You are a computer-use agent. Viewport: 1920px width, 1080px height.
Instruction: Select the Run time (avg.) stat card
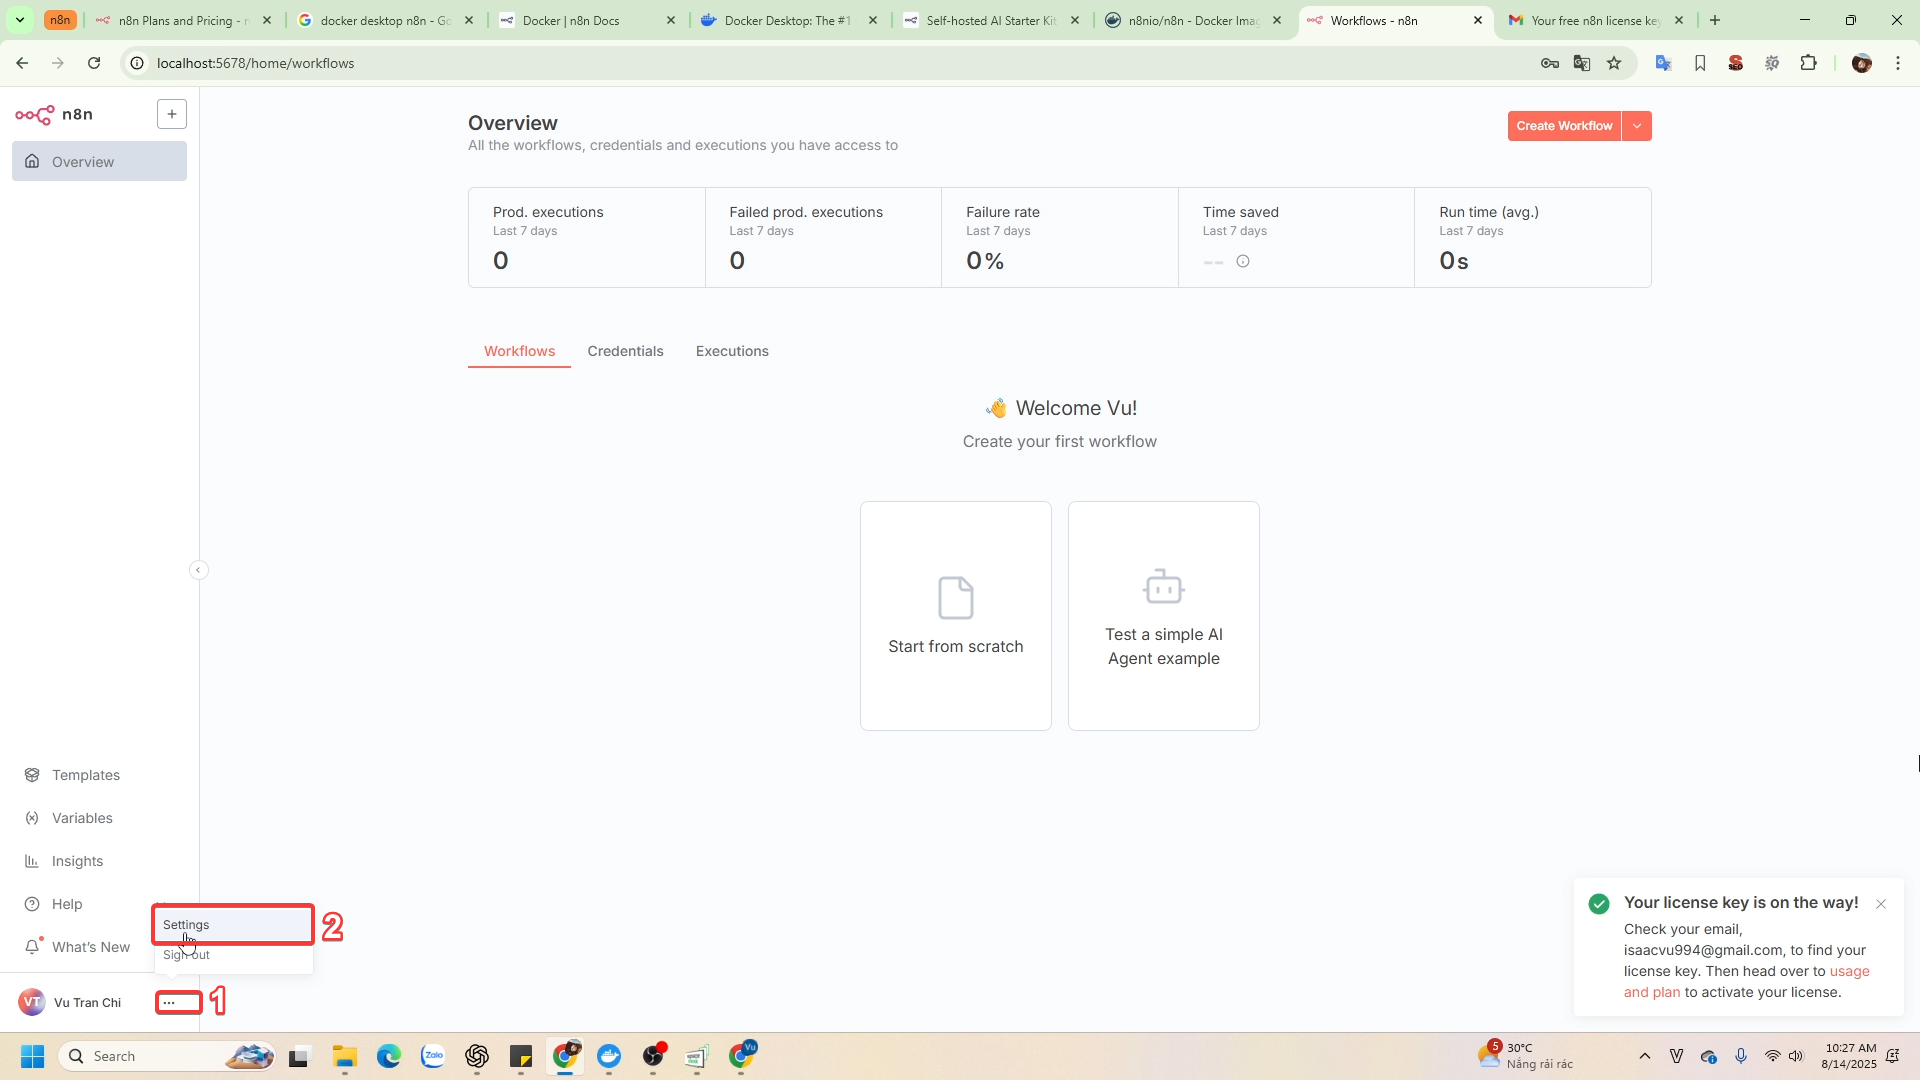click(x=1533, y=237)
